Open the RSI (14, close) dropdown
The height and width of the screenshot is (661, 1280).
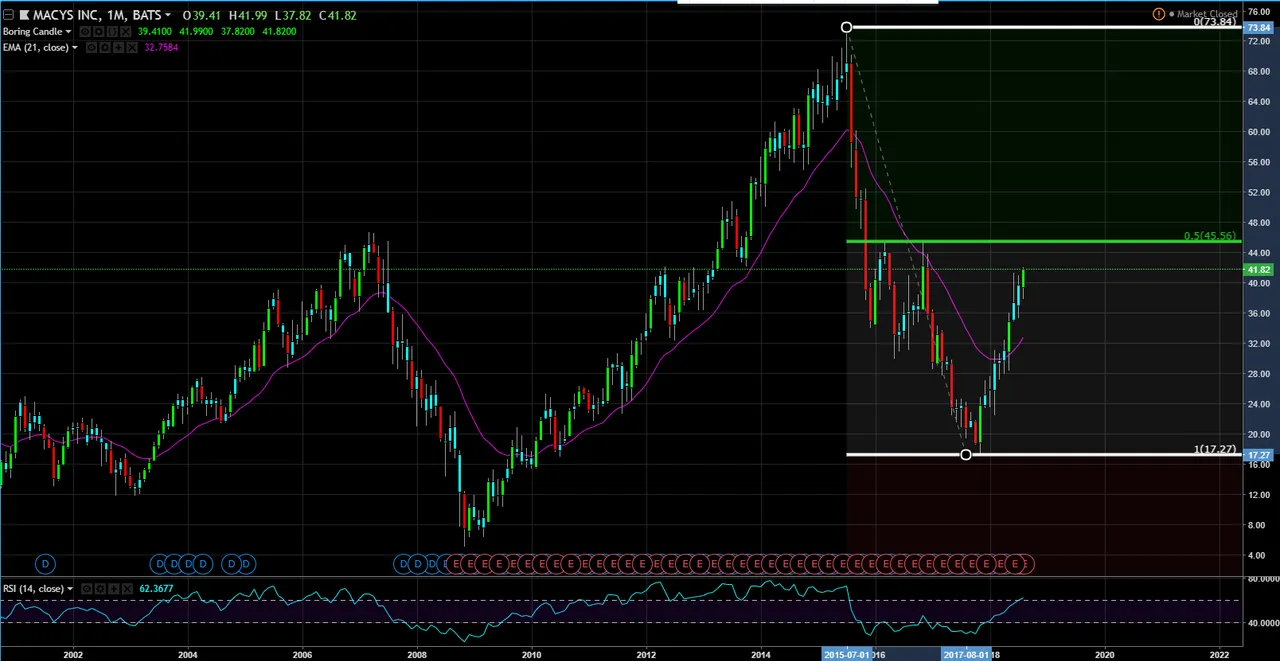[x=69, y=589]
